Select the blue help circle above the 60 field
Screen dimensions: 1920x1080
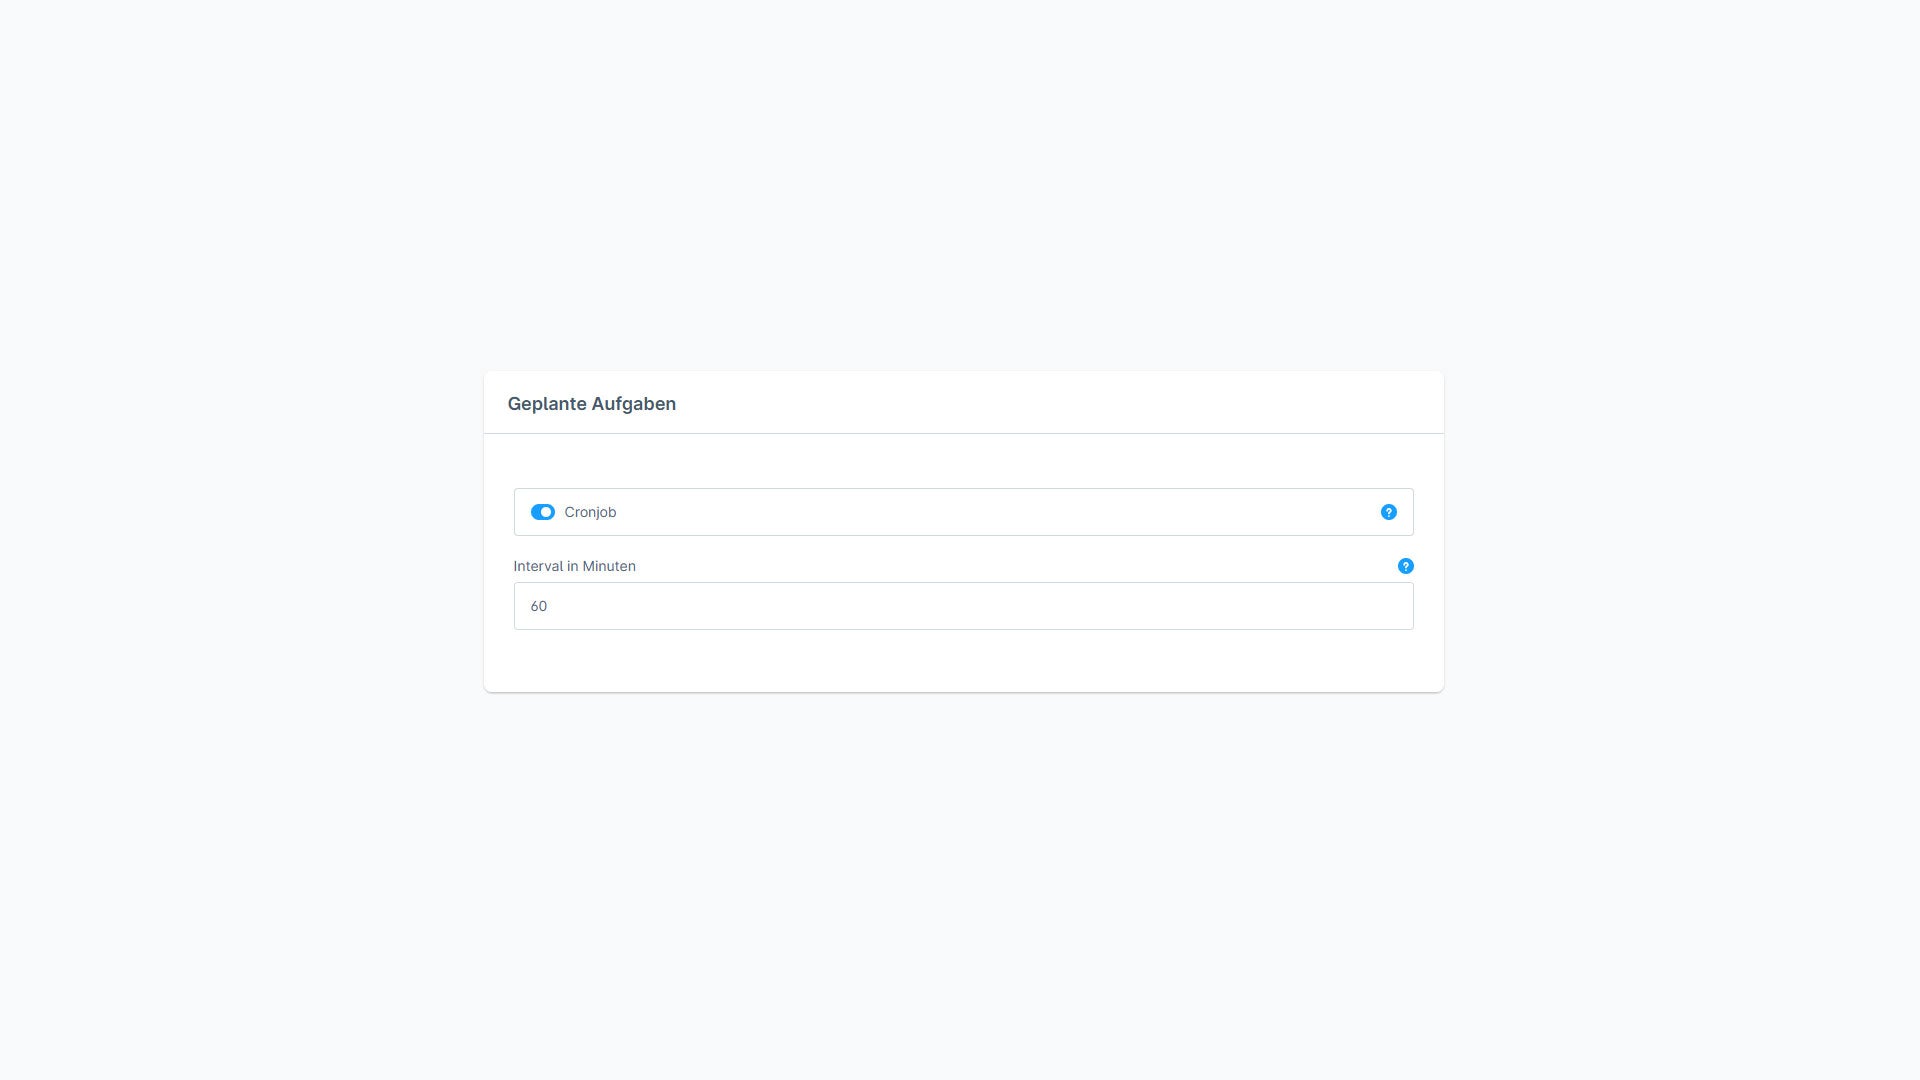coord(1405,566)
